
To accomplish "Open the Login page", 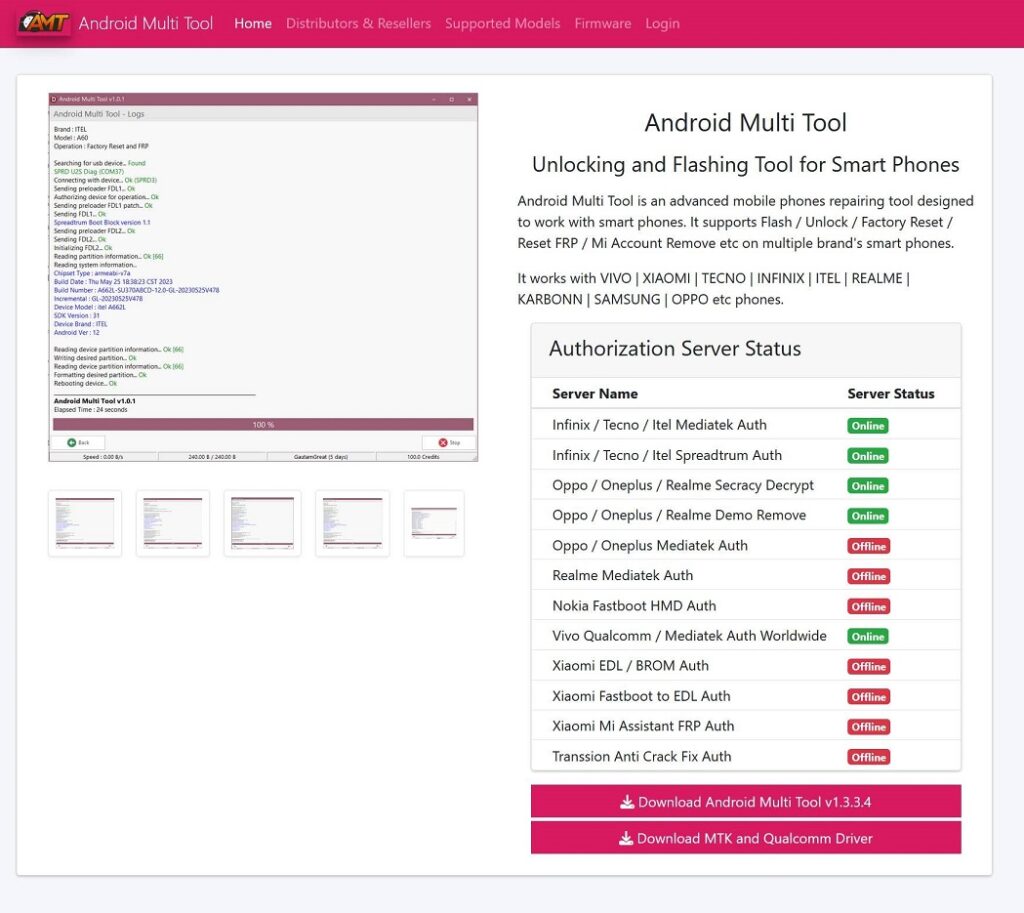I will click(662, 24).
